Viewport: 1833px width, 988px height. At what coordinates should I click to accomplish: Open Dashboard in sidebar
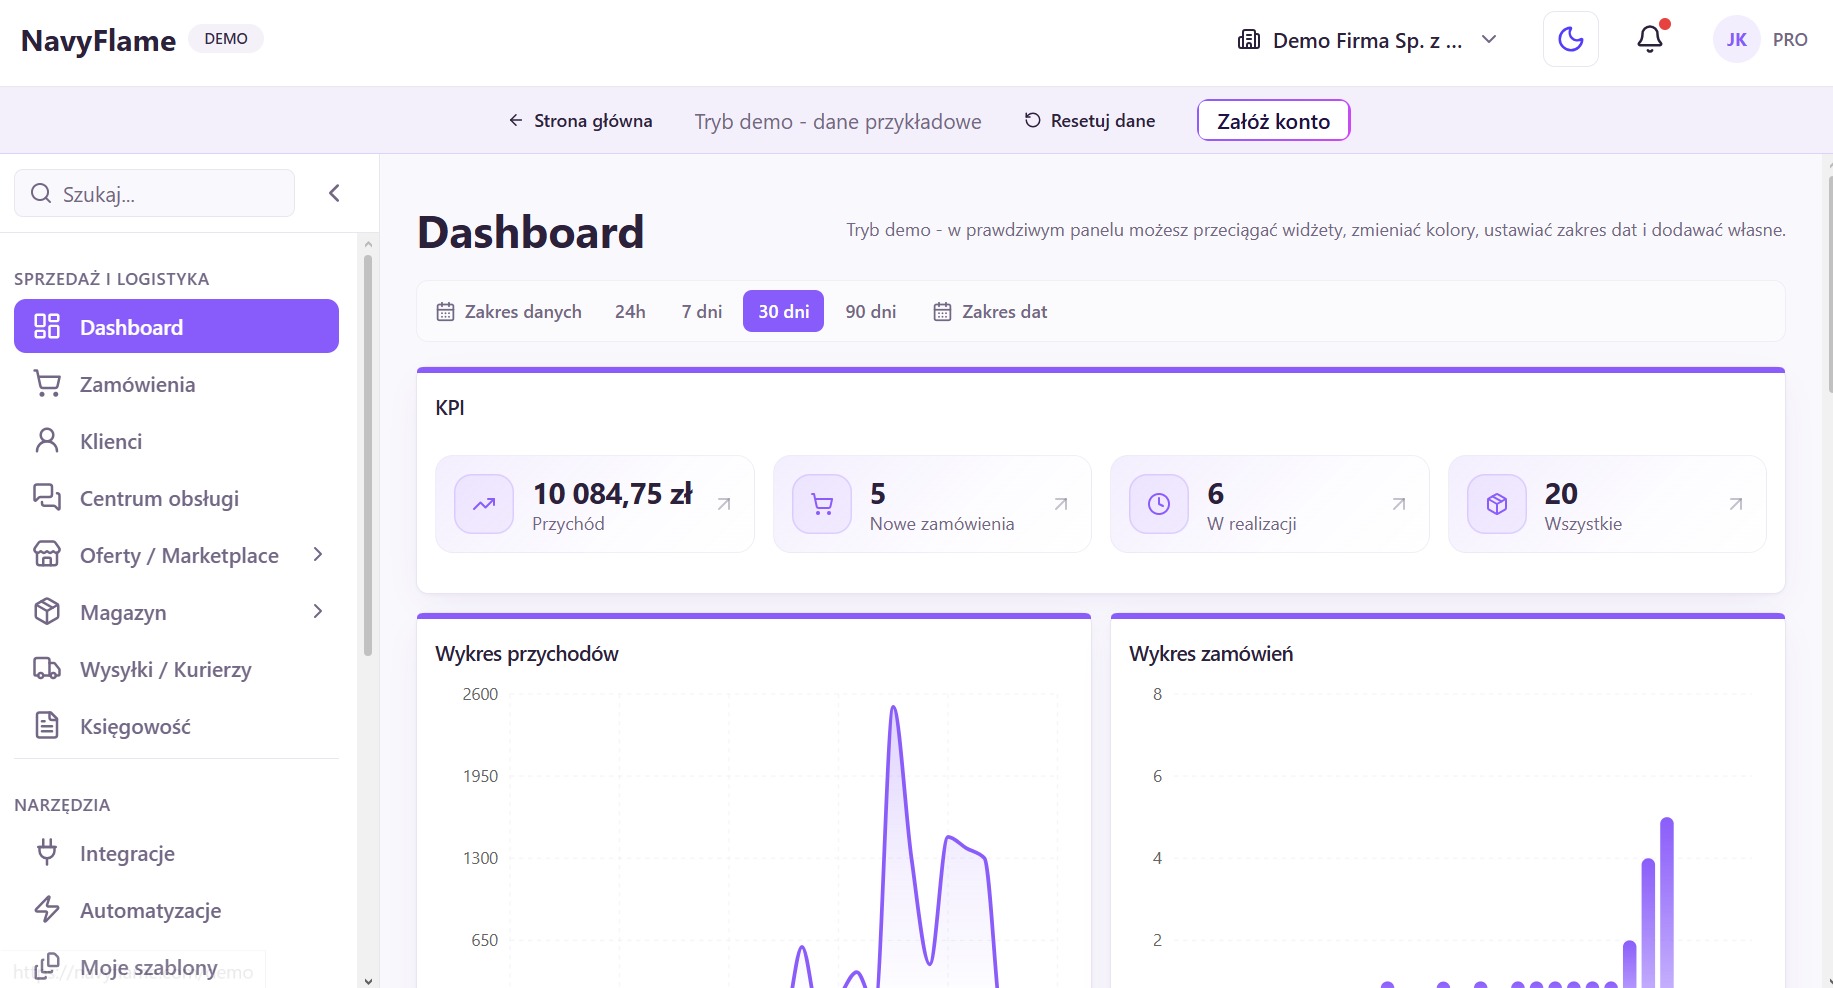tap(176, 326)
